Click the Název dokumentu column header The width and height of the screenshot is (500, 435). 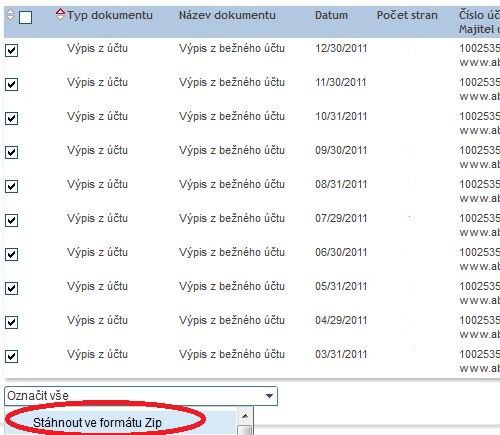pyautogui.click(x=227, y=15)
